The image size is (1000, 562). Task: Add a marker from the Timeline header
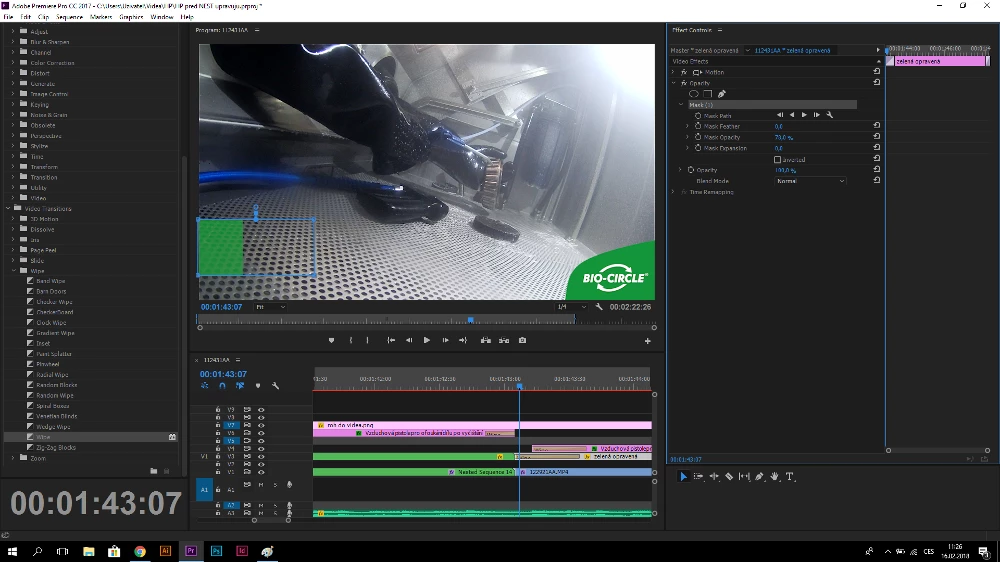258,386
